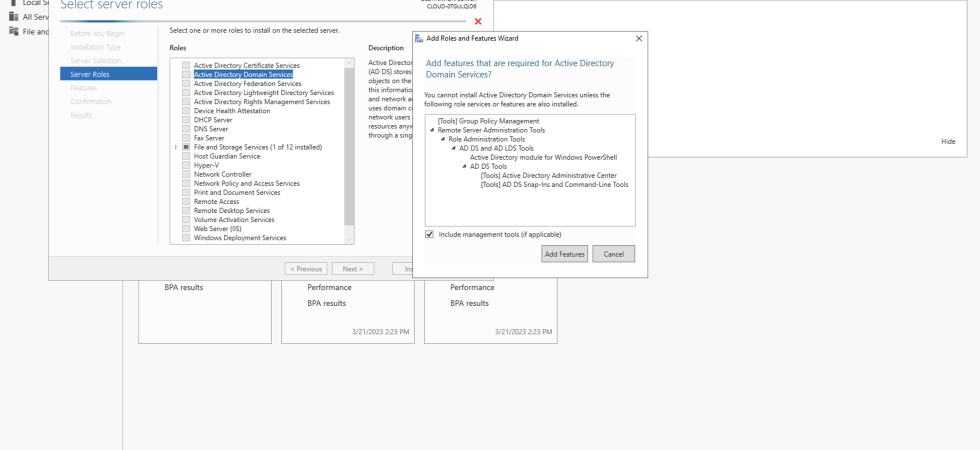Tick Print and Document Services checkbox
This screenshot has height=450, width=980.
[186, 192]
